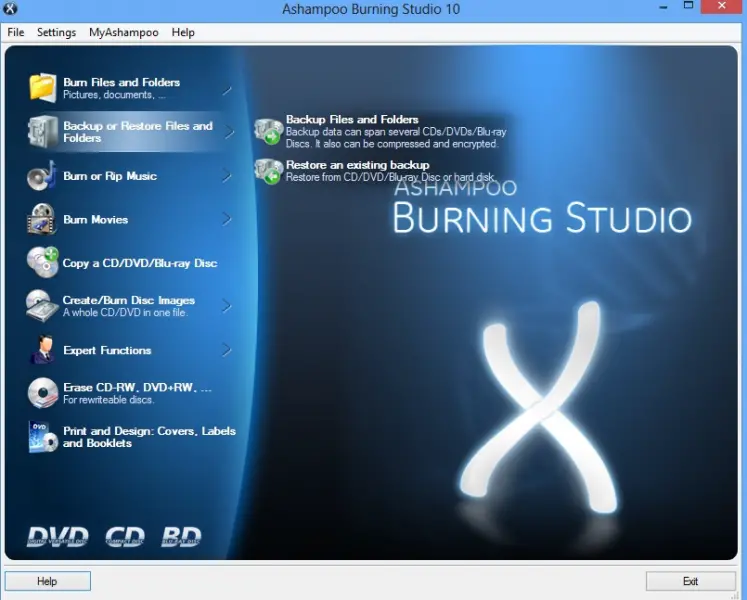Click the Backup Files and Folders submenu icon
Screen dimensions: 747x600
click(x=269, y=131)
